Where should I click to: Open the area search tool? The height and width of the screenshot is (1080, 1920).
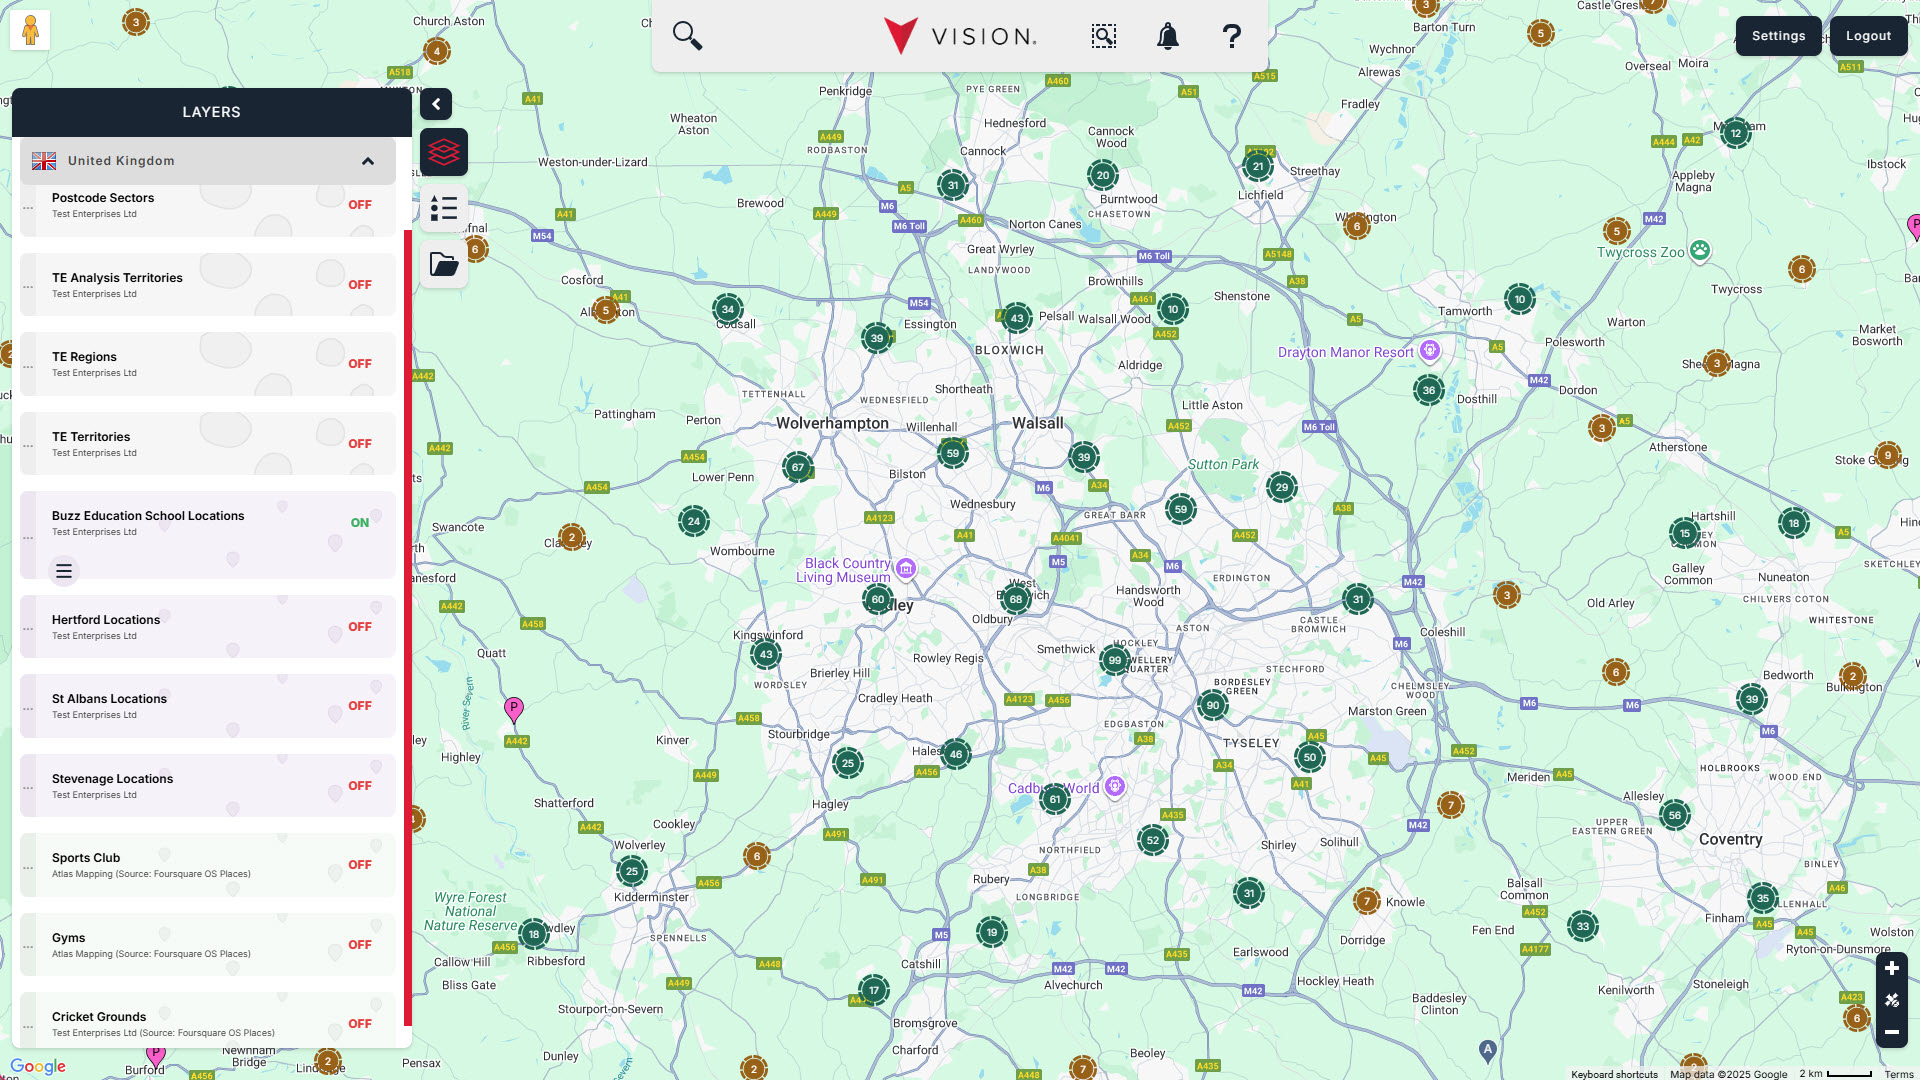1103,36
